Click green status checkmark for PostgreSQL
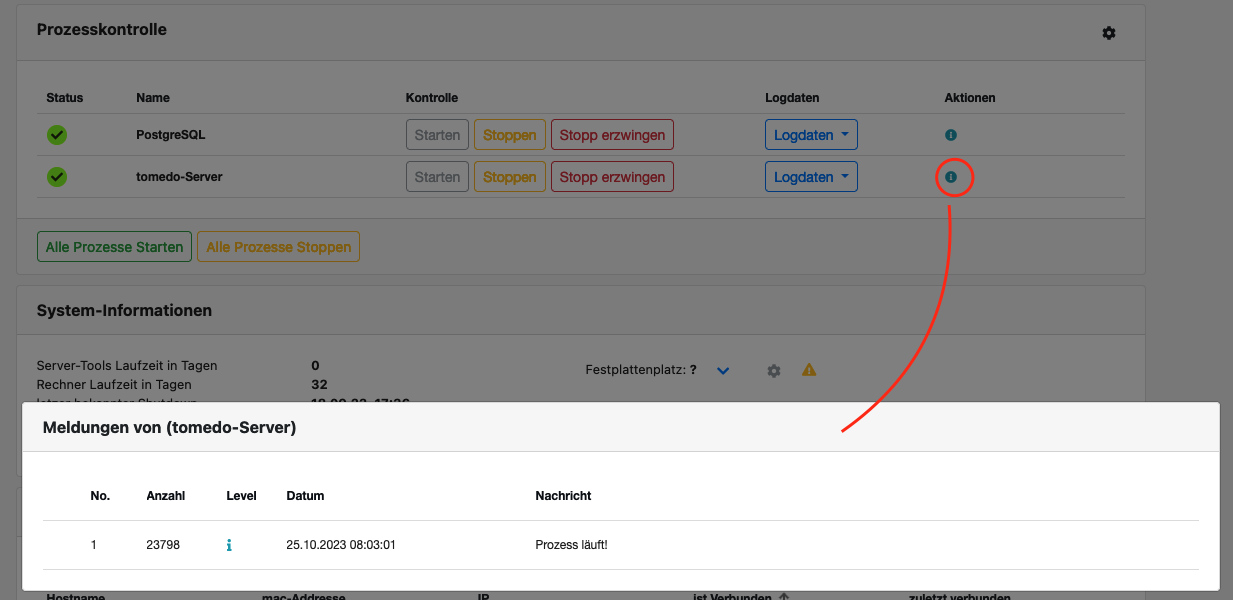 tap(57, 134)
